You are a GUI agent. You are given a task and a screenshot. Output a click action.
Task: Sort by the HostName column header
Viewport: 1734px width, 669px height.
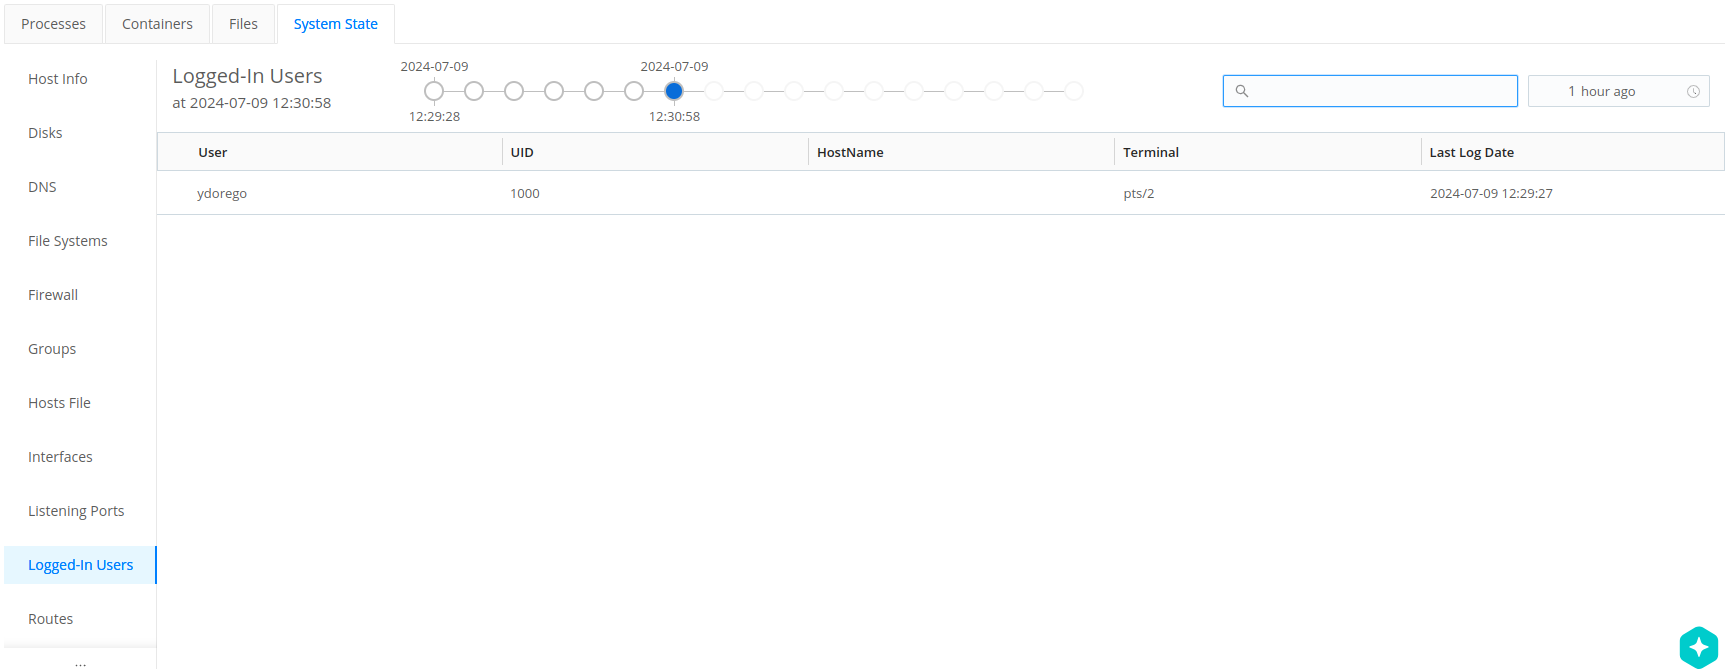click(850, 152)
